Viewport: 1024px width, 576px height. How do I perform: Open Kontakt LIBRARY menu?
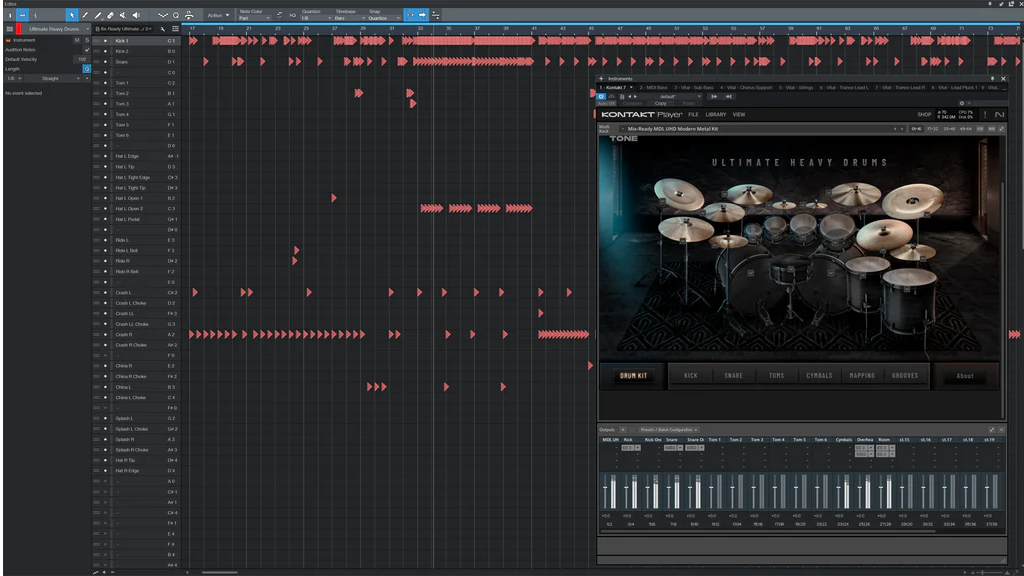715,114
